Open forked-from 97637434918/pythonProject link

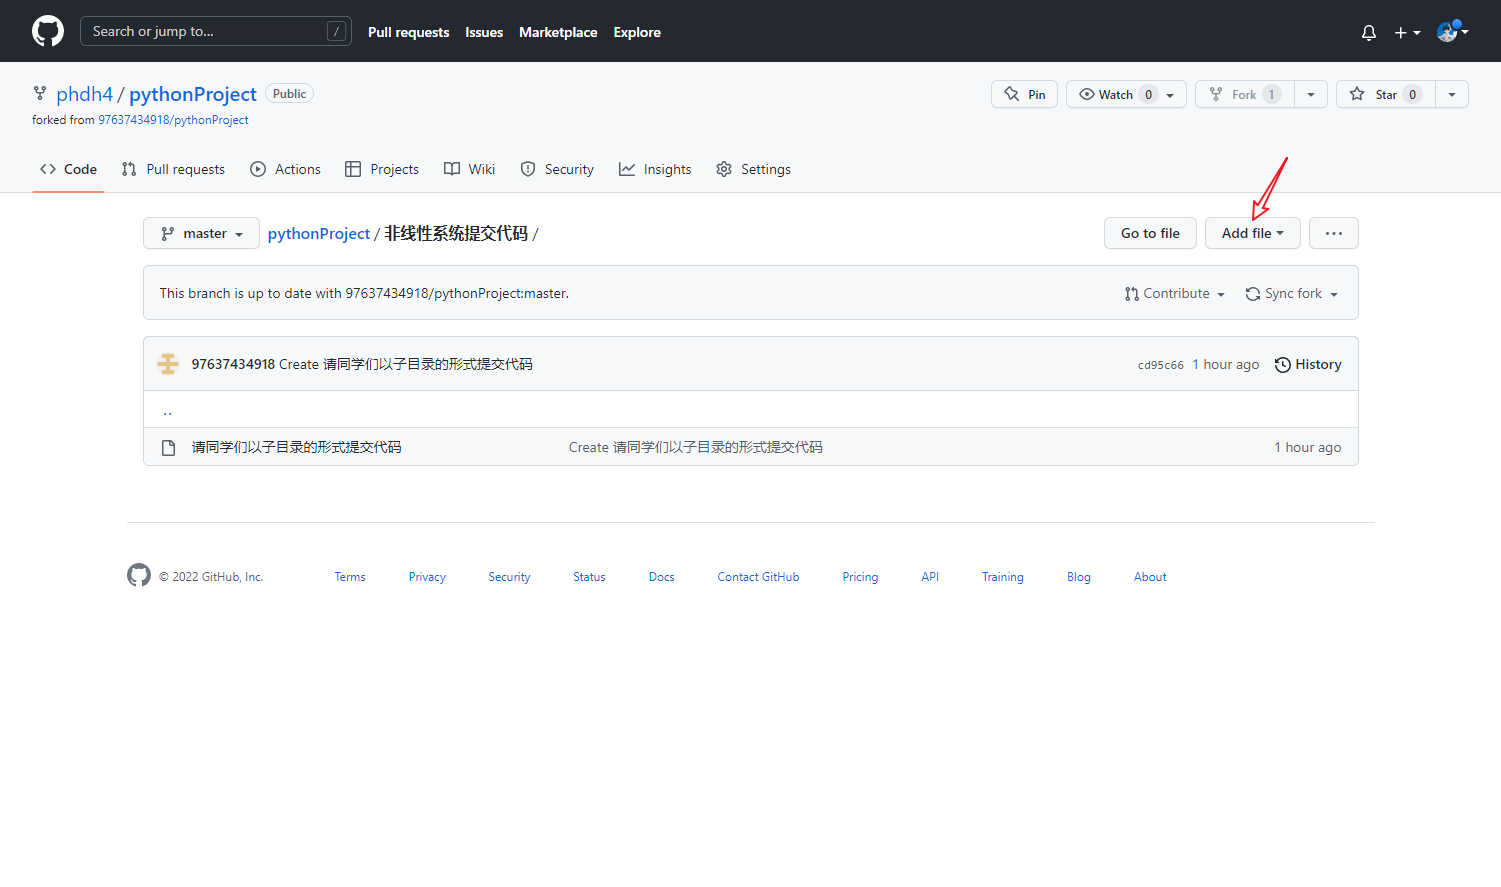point(173,120)
